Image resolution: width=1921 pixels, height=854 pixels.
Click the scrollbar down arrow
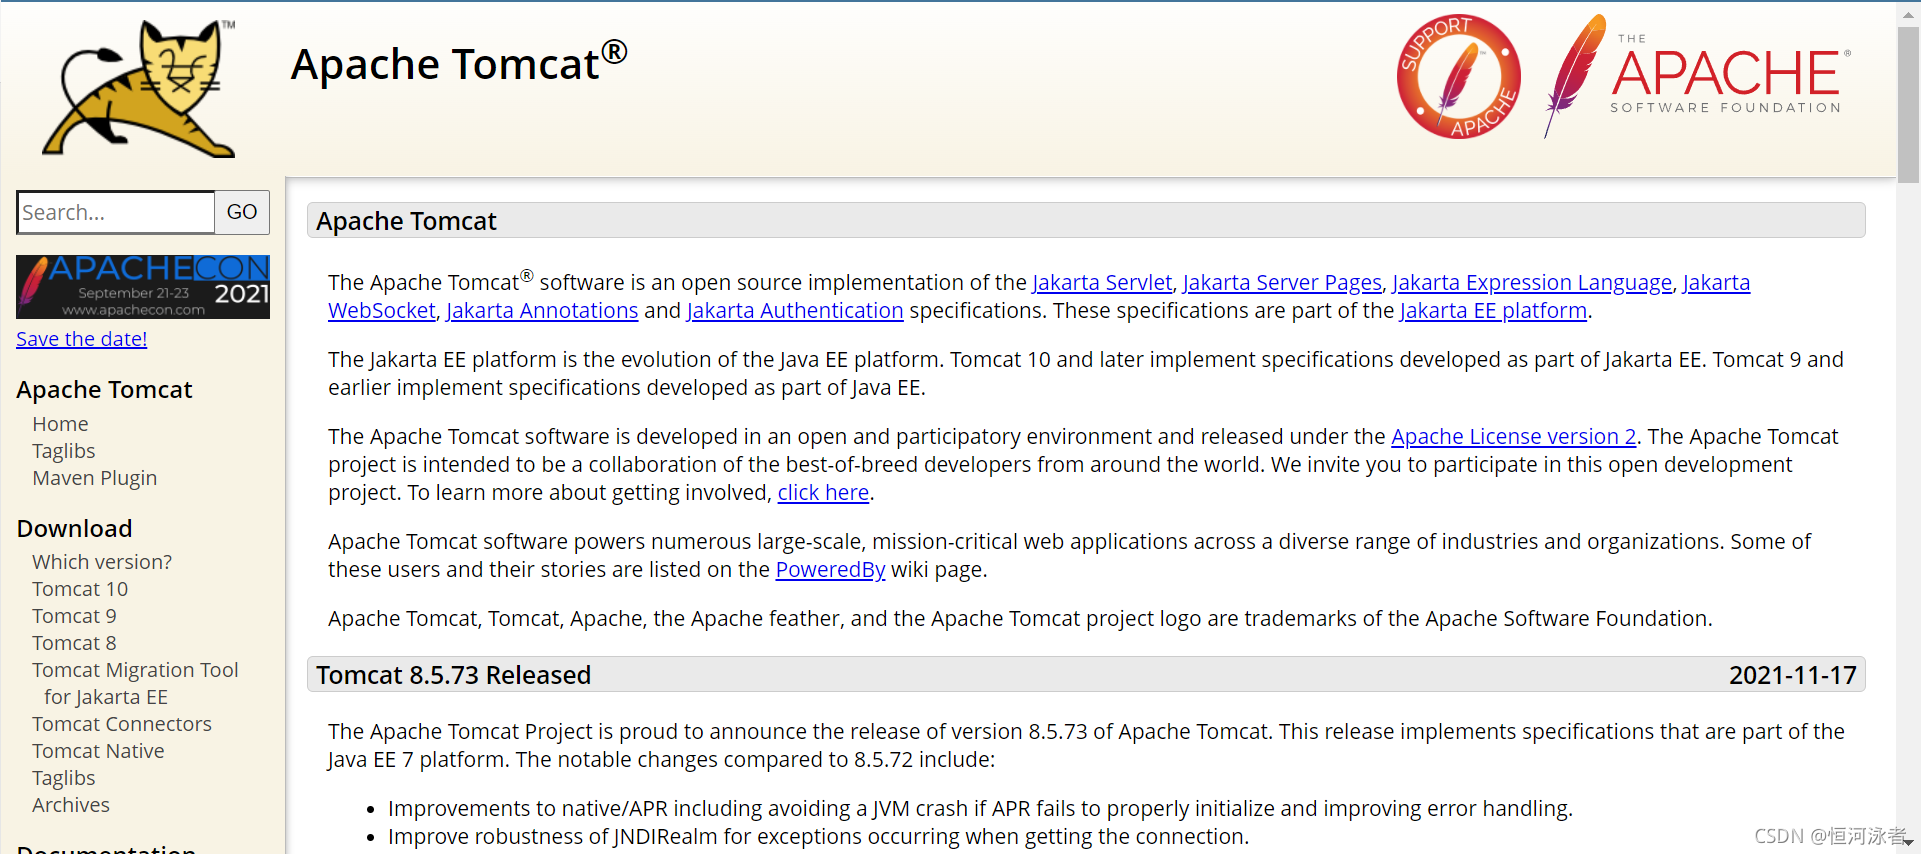click(x=1908, y=843)
